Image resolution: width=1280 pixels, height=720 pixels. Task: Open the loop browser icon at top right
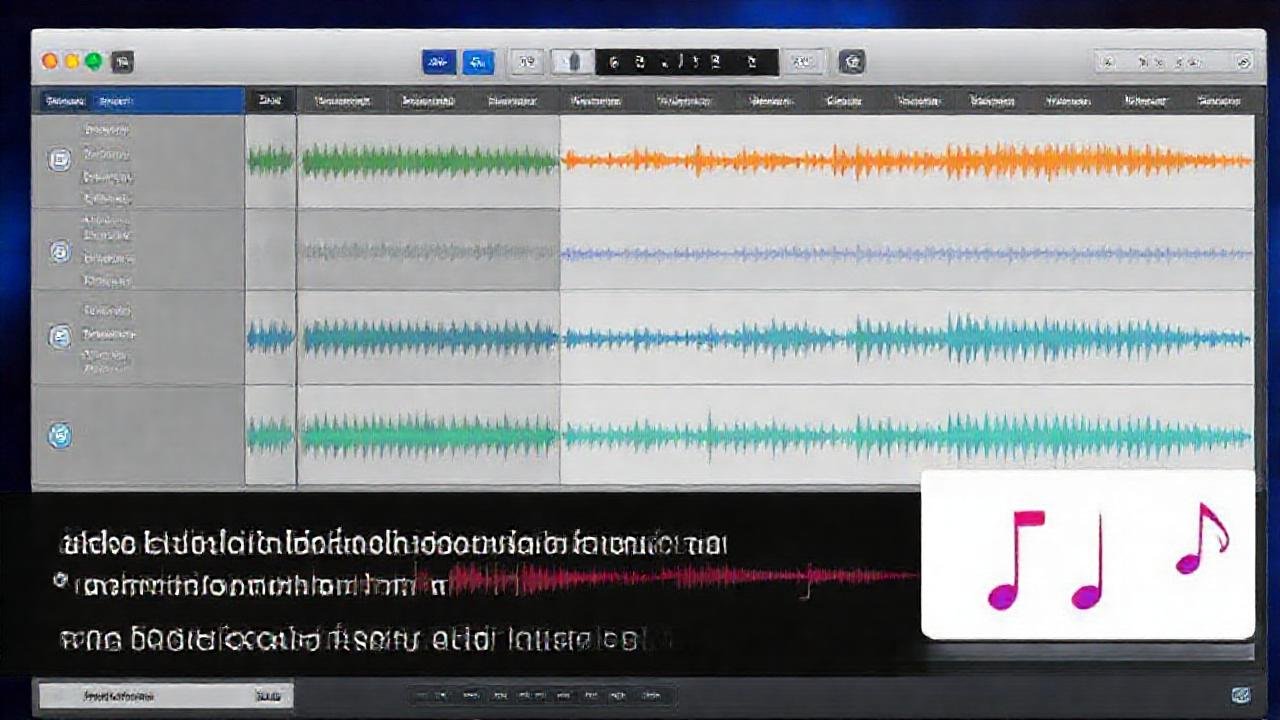click(x=1244, y=61)
